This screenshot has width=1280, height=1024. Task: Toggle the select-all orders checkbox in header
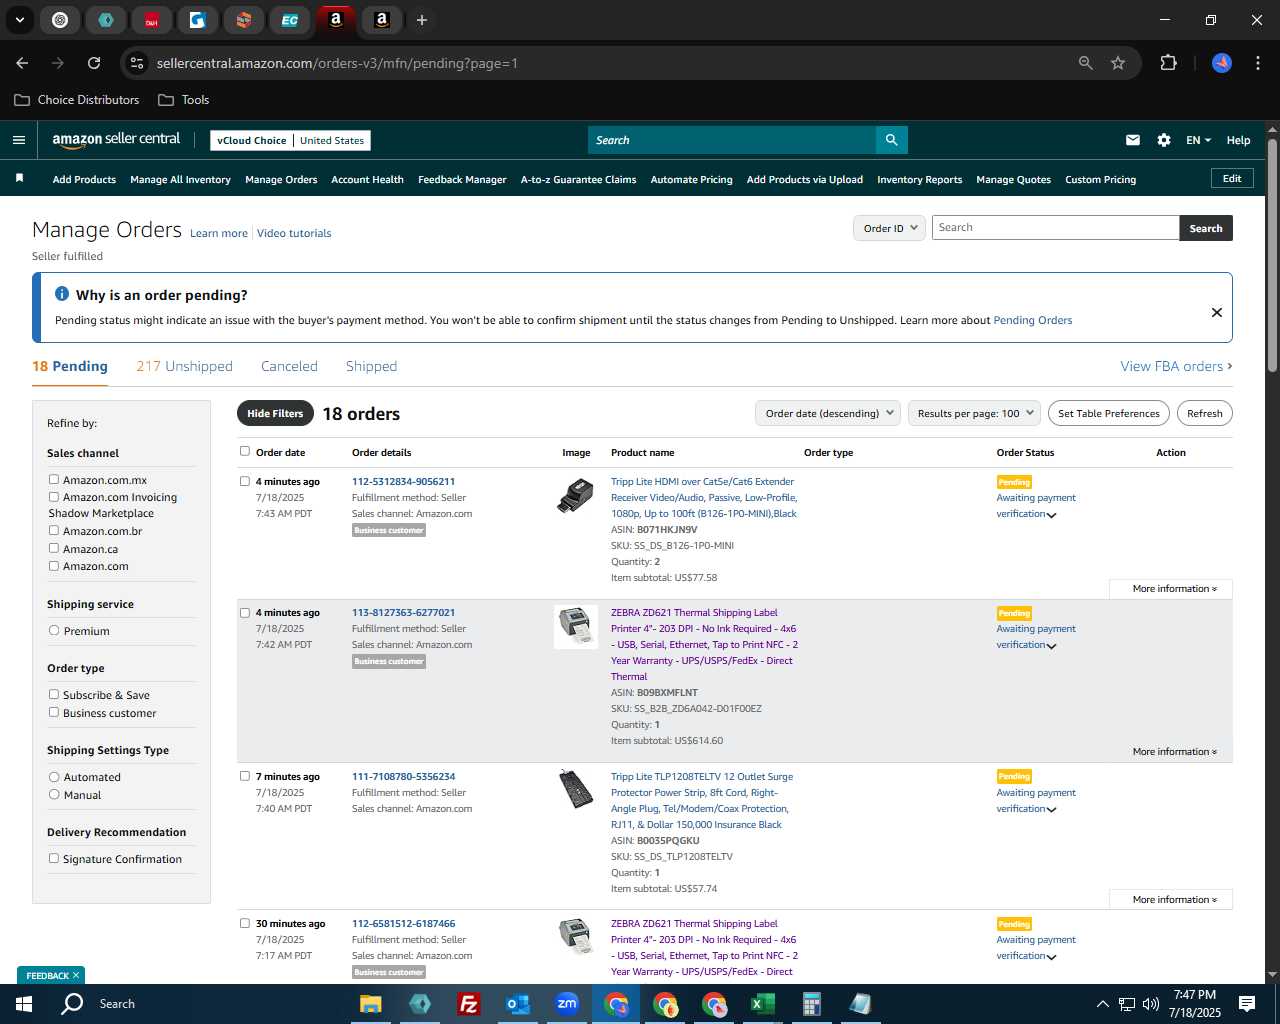point(245,451)
